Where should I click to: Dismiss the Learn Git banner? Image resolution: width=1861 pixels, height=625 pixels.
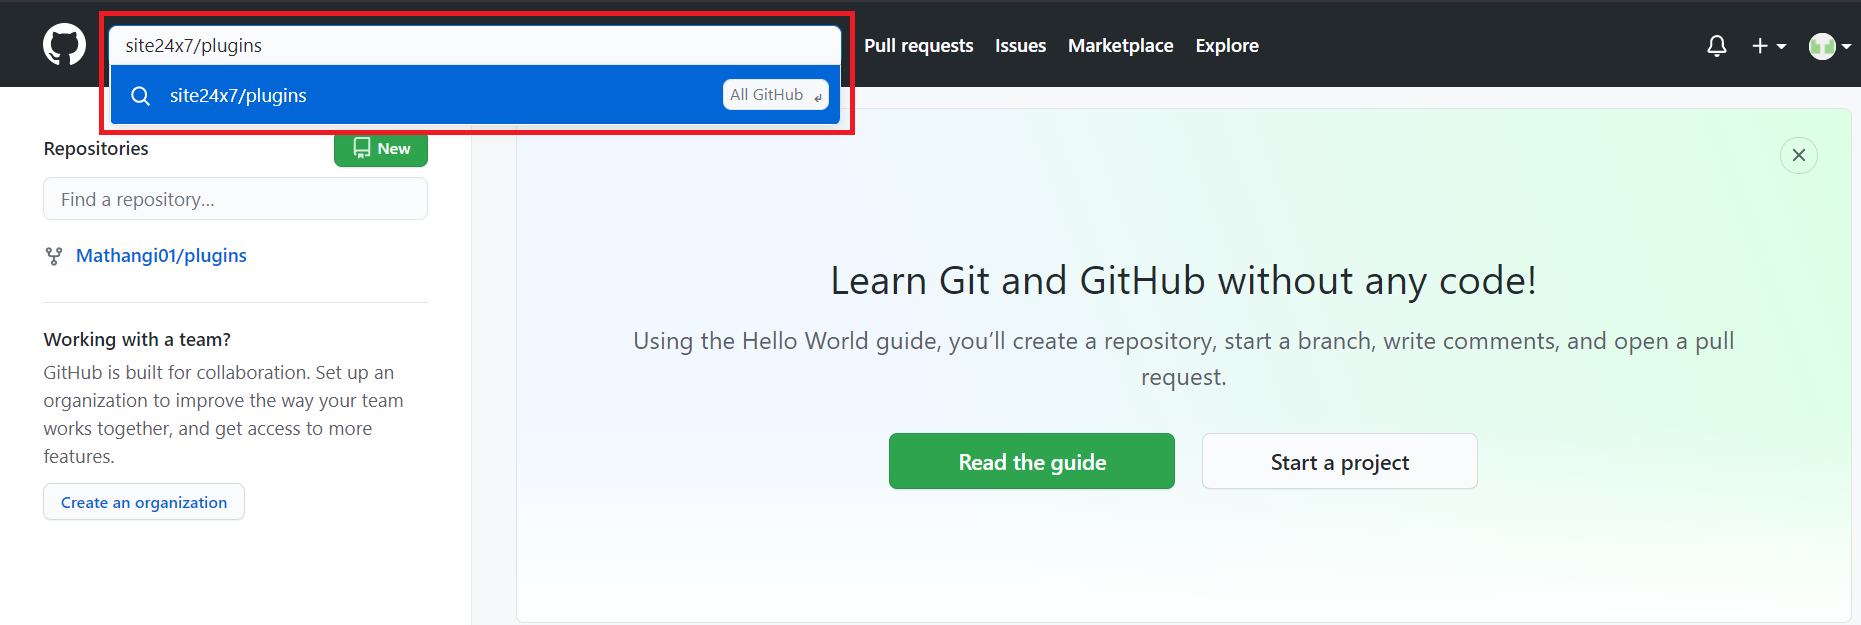pos(1798,155)
